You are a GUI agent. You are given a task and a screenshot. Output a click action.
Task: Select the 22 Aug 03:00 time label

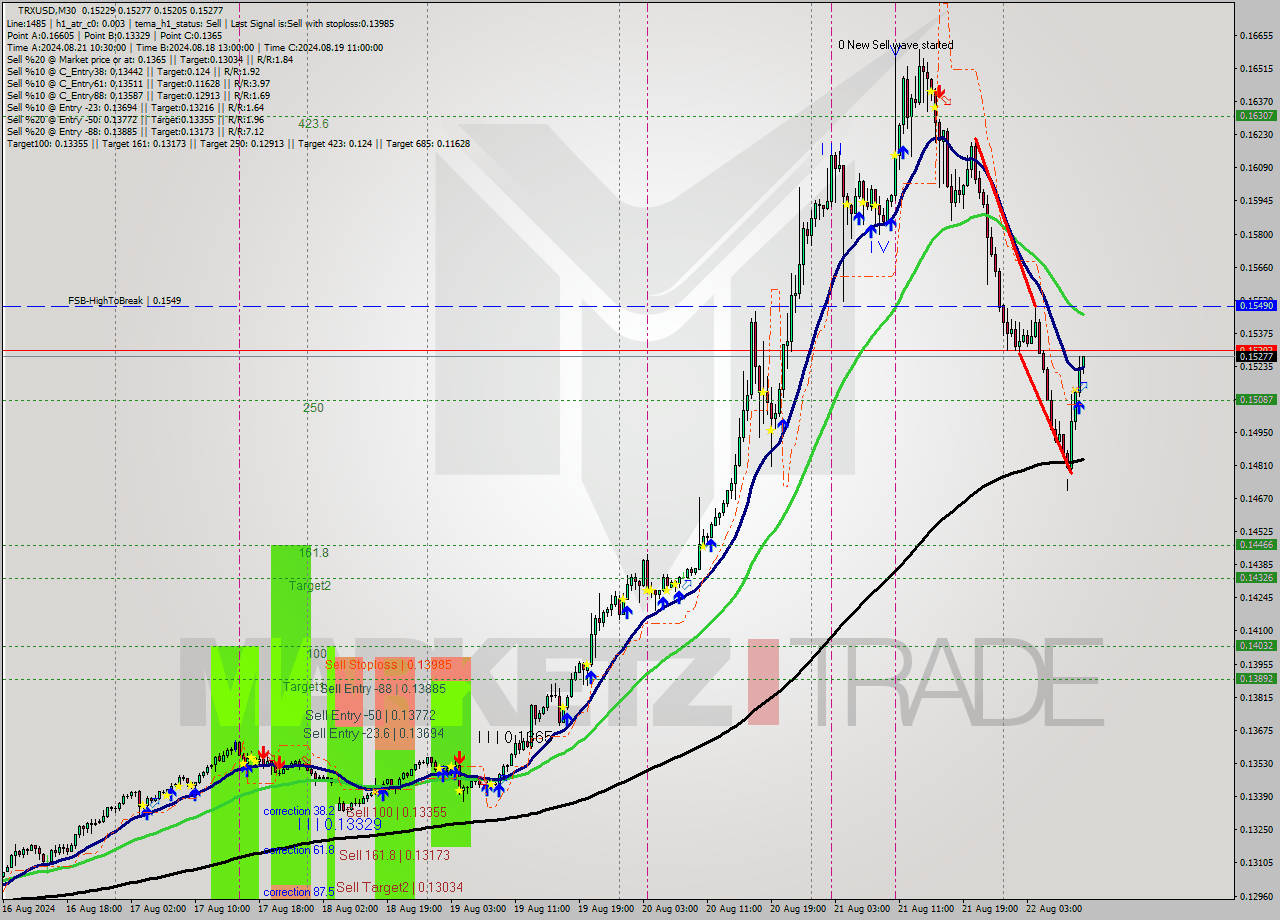click(1052, 909)
